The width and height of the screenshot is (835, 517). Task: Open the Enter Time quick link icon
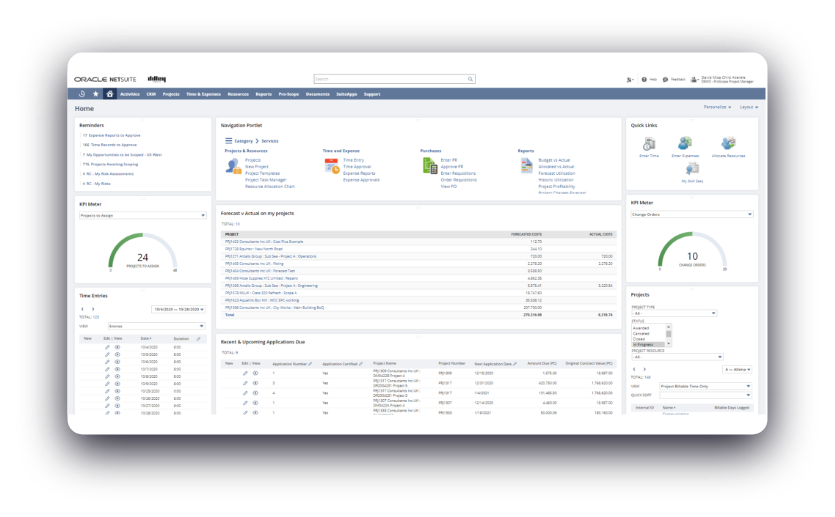[648, 144]
